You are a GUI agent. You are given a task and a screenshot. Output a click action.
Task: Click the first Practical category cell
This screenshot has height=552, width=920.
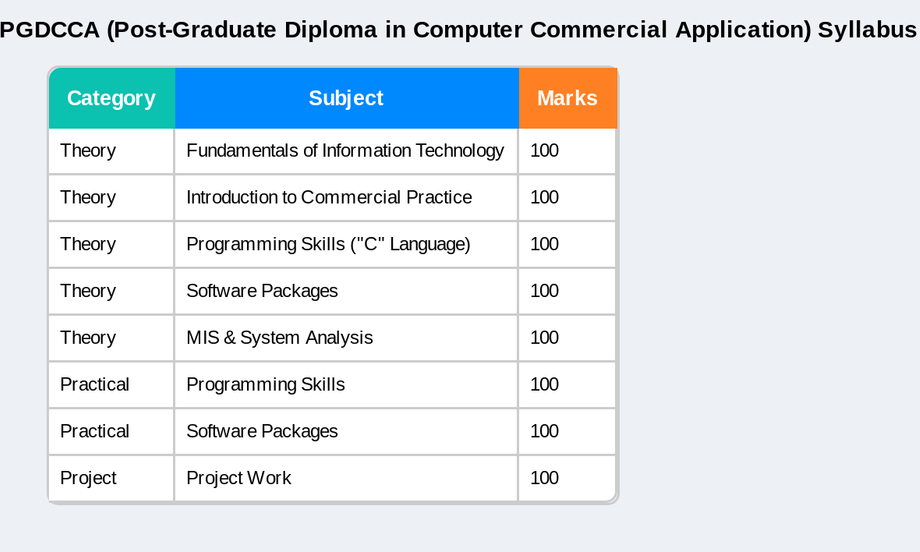pos(111,385)
